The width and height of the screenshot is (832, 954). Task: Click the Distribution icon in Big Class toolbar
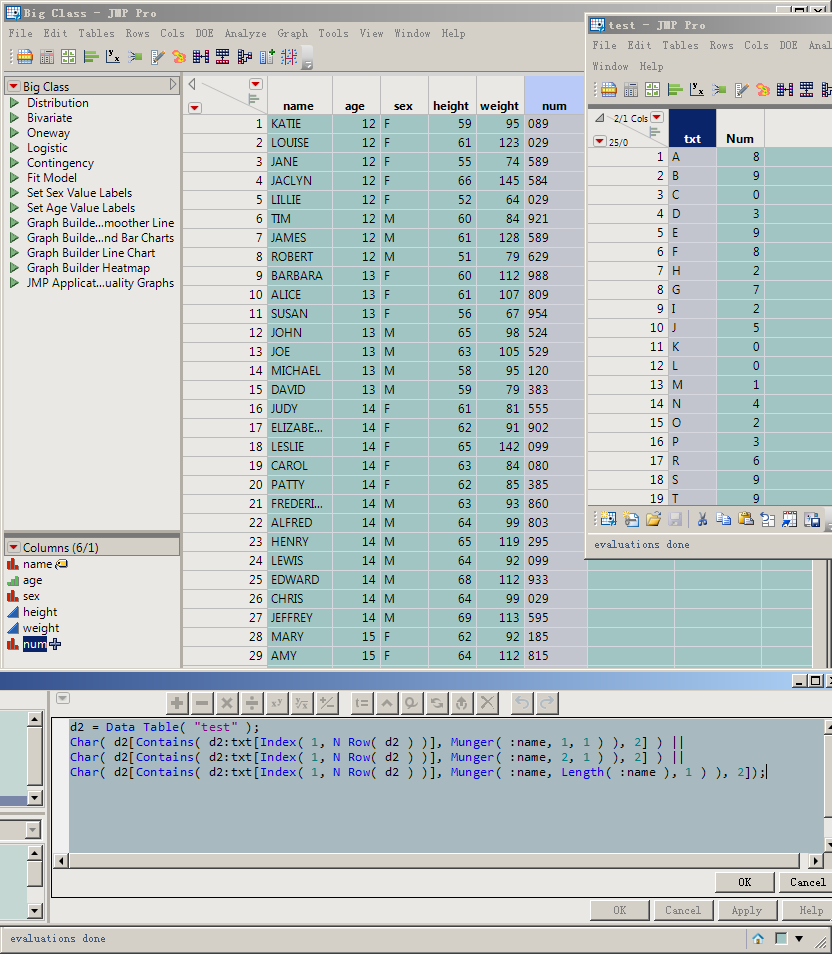(x=91, y=57)
